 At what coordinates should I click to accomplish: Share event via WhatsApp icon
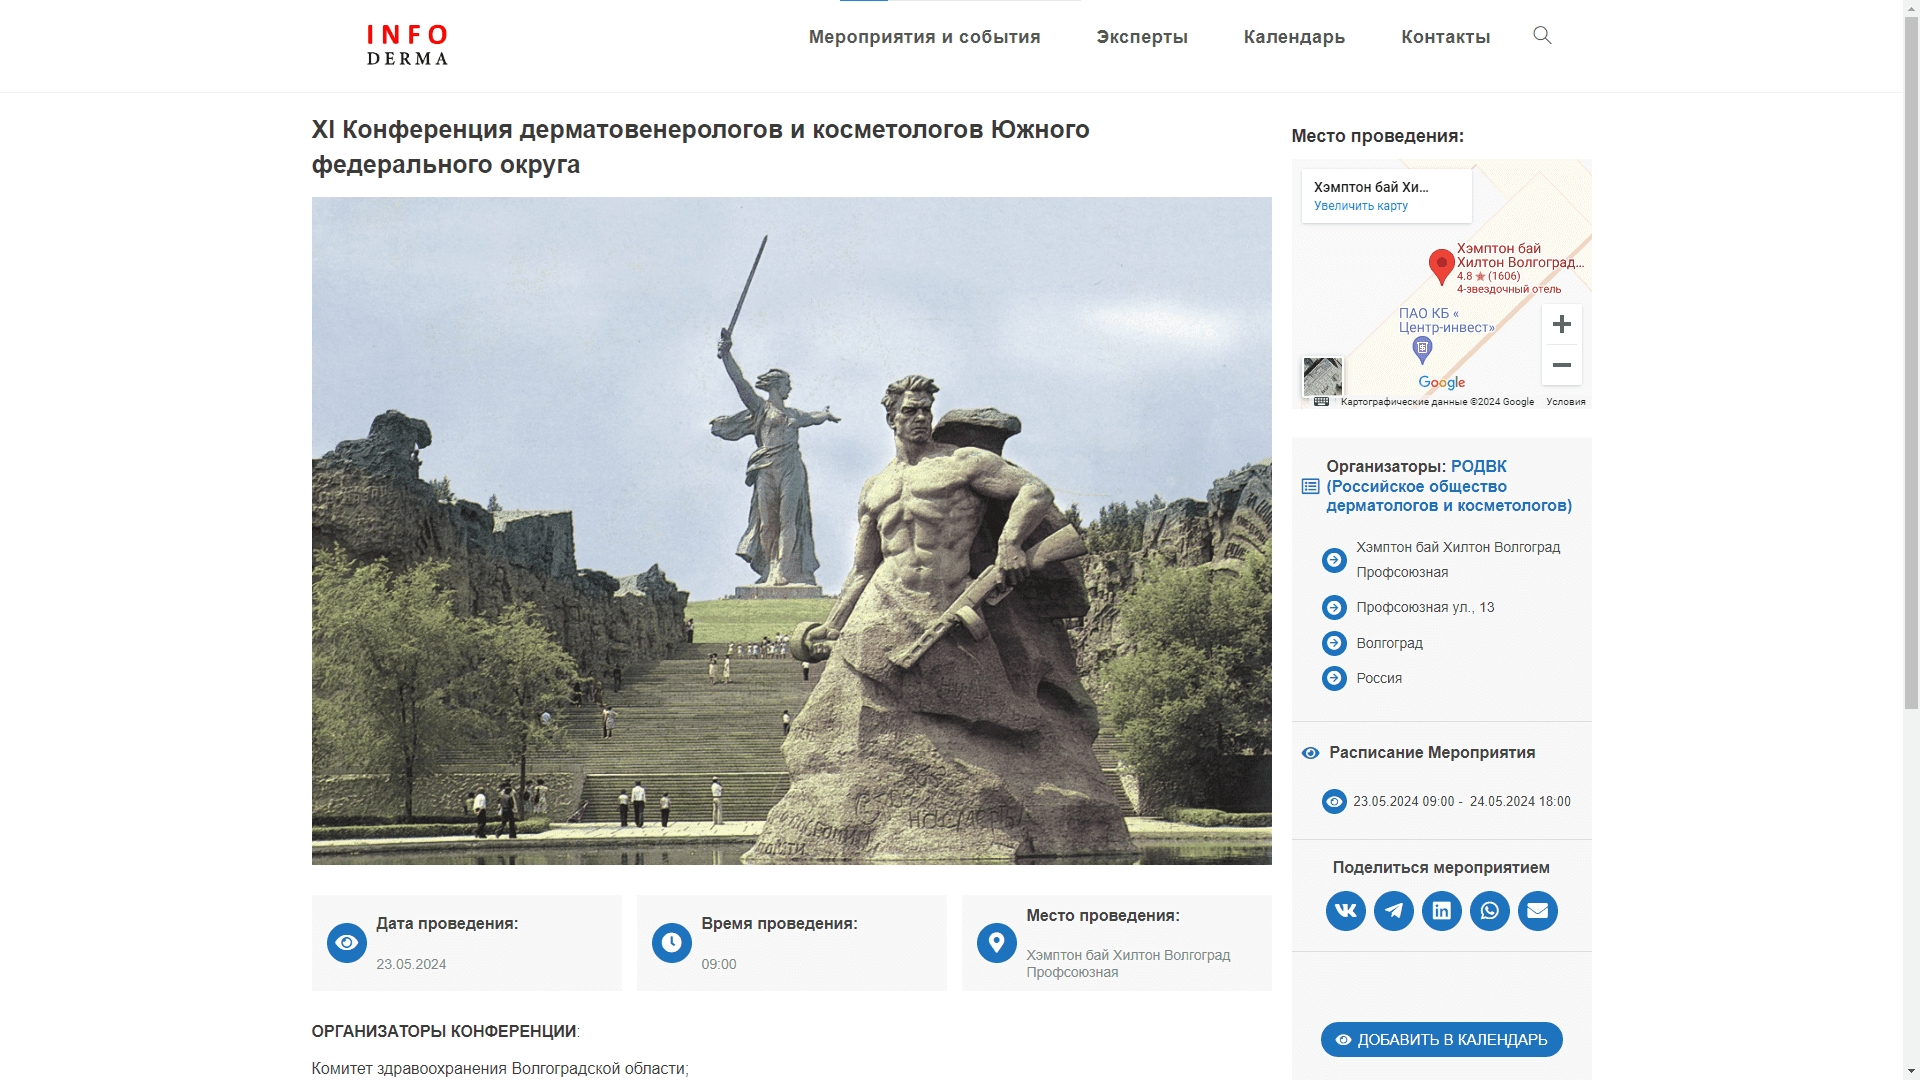click(x=1489, y=911)
